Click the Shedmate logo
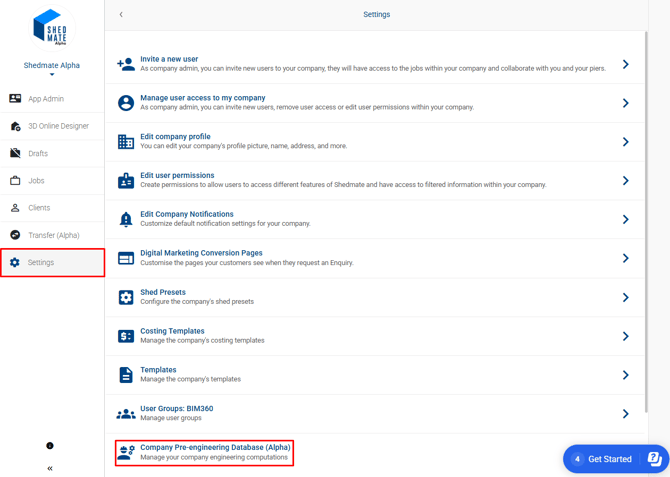Viewport: 670px width, 477px height. pos(52,28)
